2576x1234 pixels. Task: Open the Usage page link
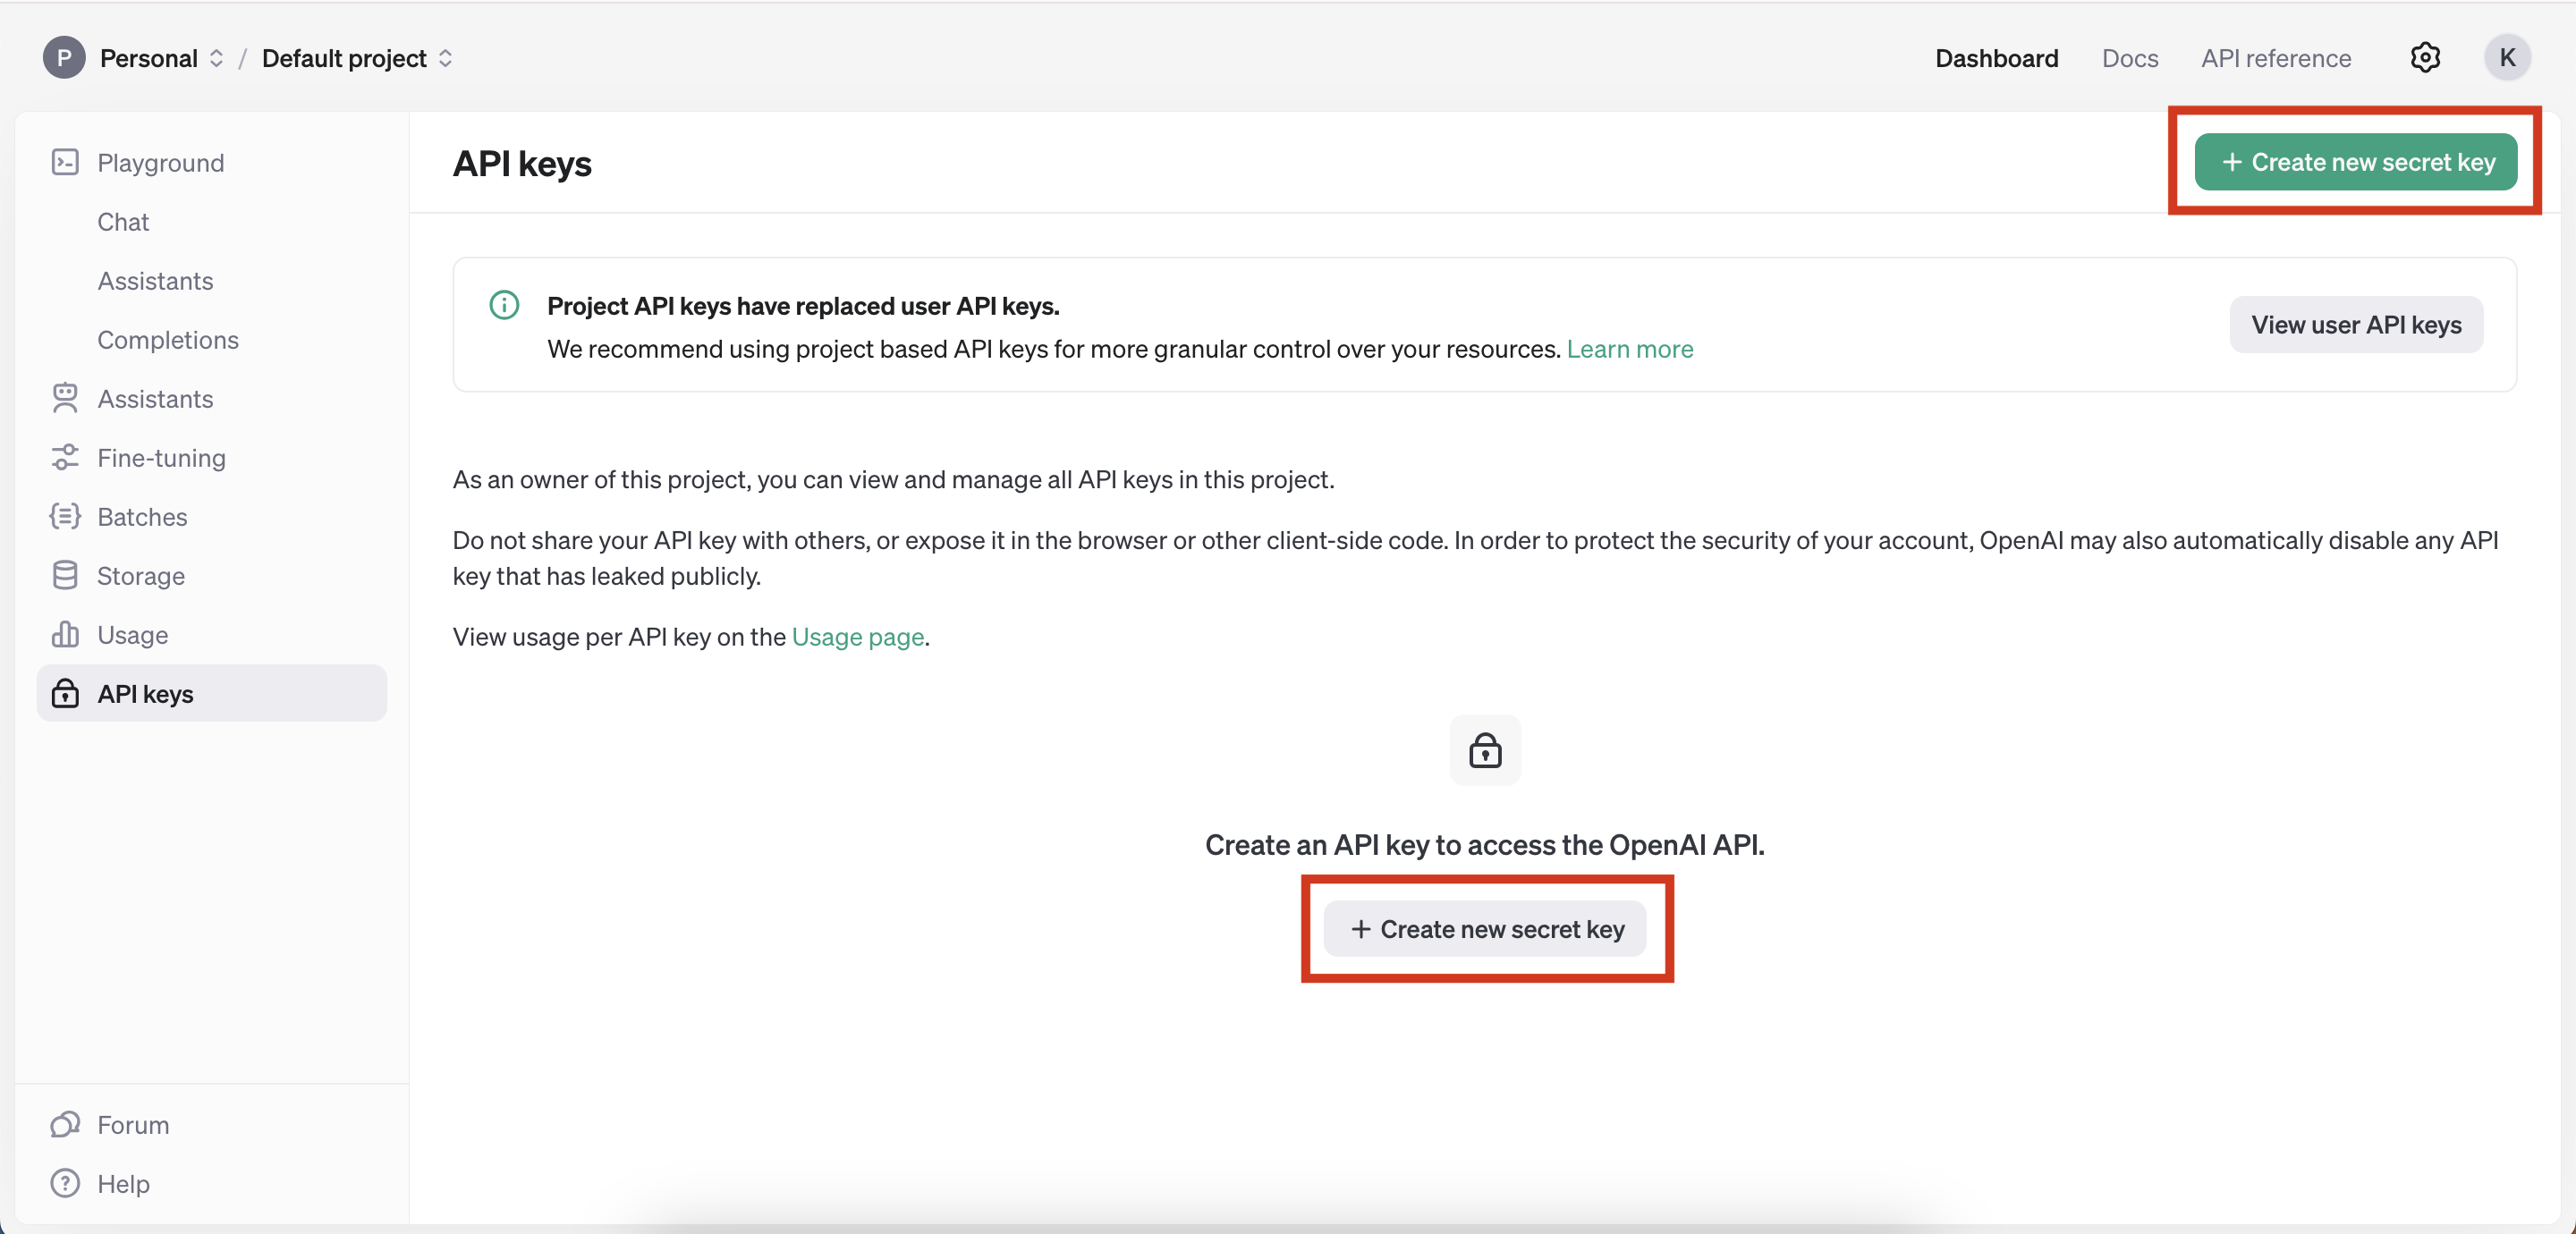[857, 637]
